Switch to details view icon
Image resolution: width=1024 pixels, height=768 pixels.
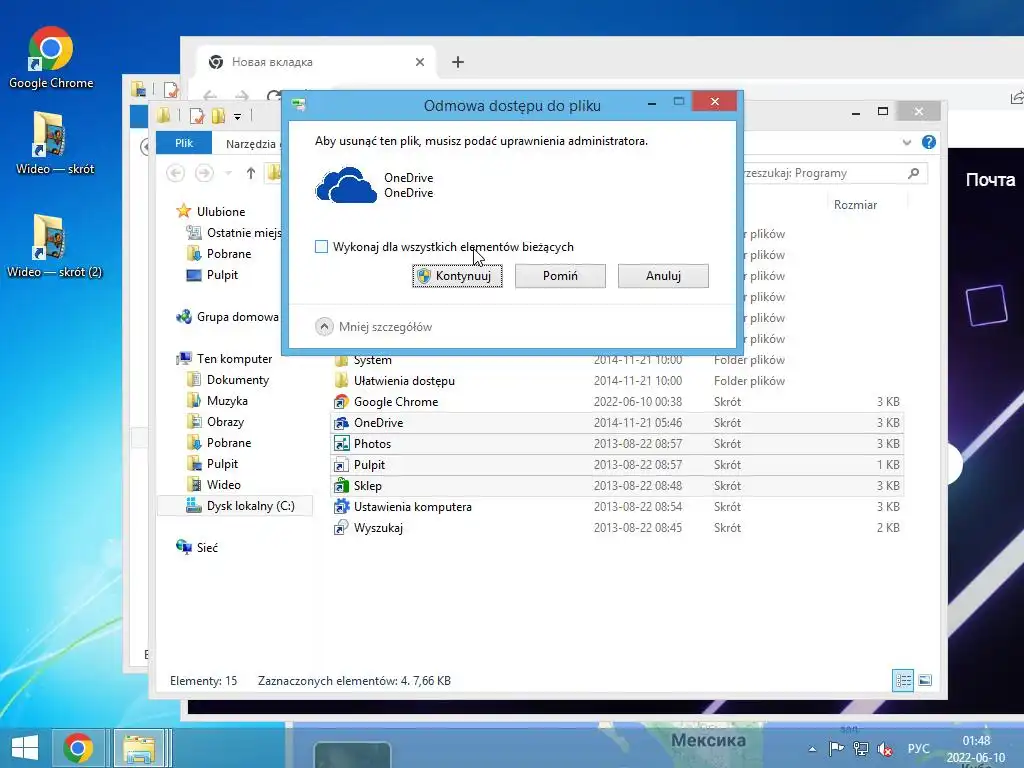(x=903, y=680)
